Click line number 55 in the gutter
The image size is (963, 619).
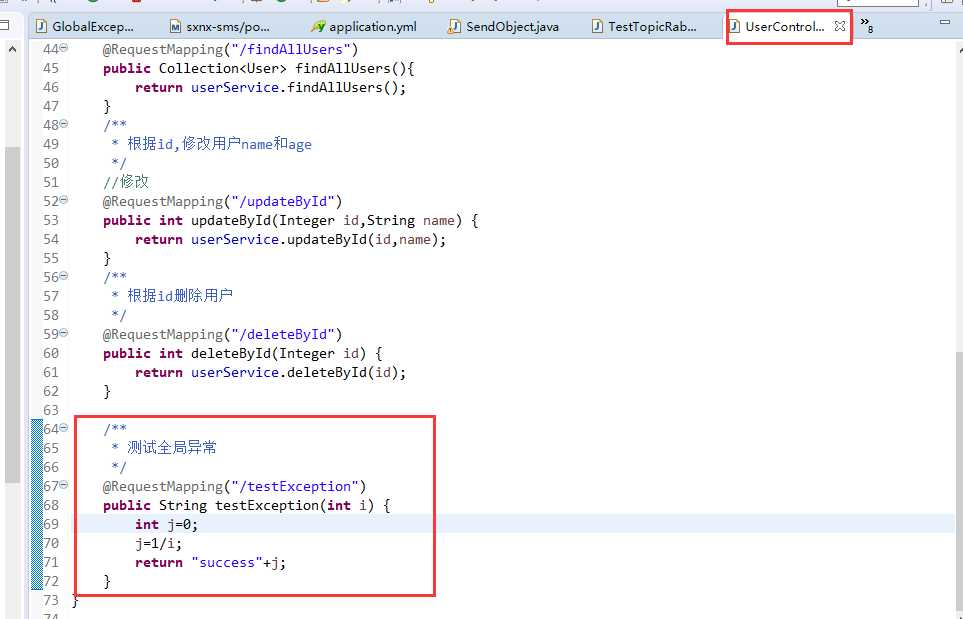point(51,259)
